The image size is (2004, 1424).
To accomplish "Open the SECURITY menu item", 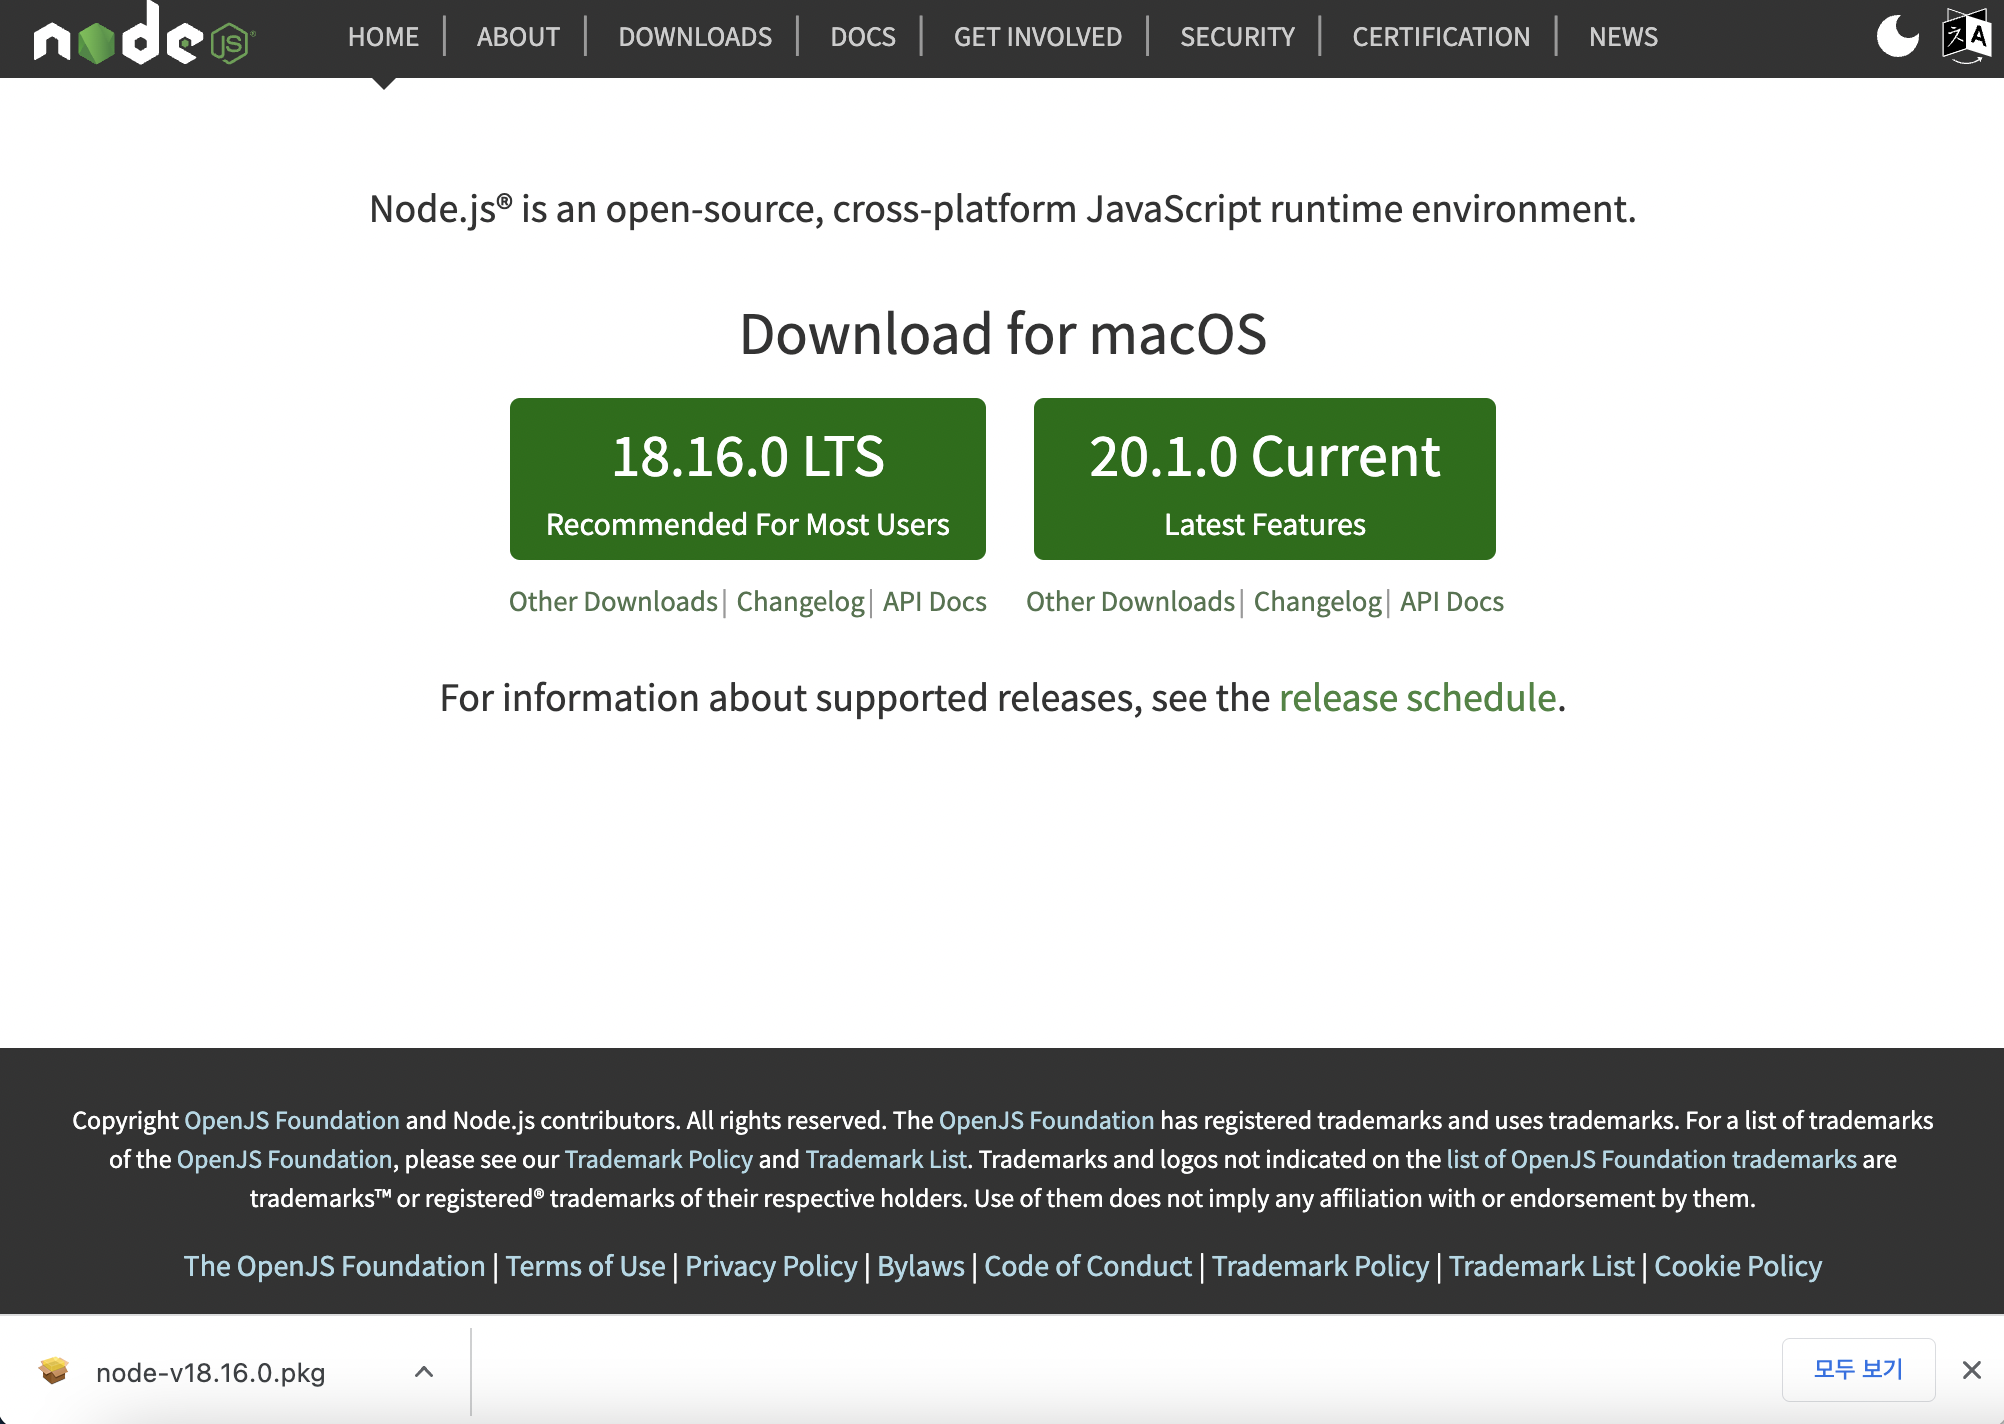I will pyautogui.click(x=1237, y=37).
